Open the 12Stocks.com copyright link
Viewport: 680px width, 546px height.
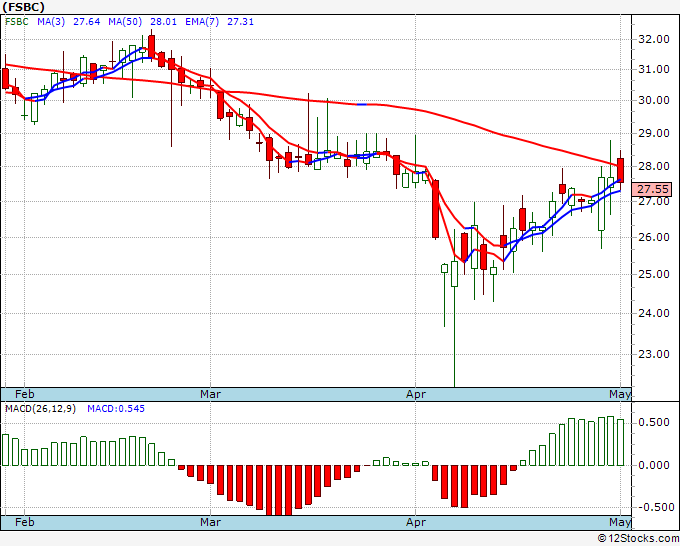tap(638, 539)
